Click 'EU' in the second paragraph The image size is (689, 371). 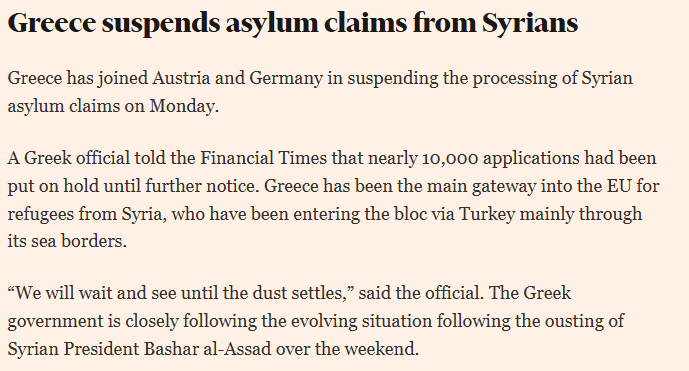tap(619, 186)
